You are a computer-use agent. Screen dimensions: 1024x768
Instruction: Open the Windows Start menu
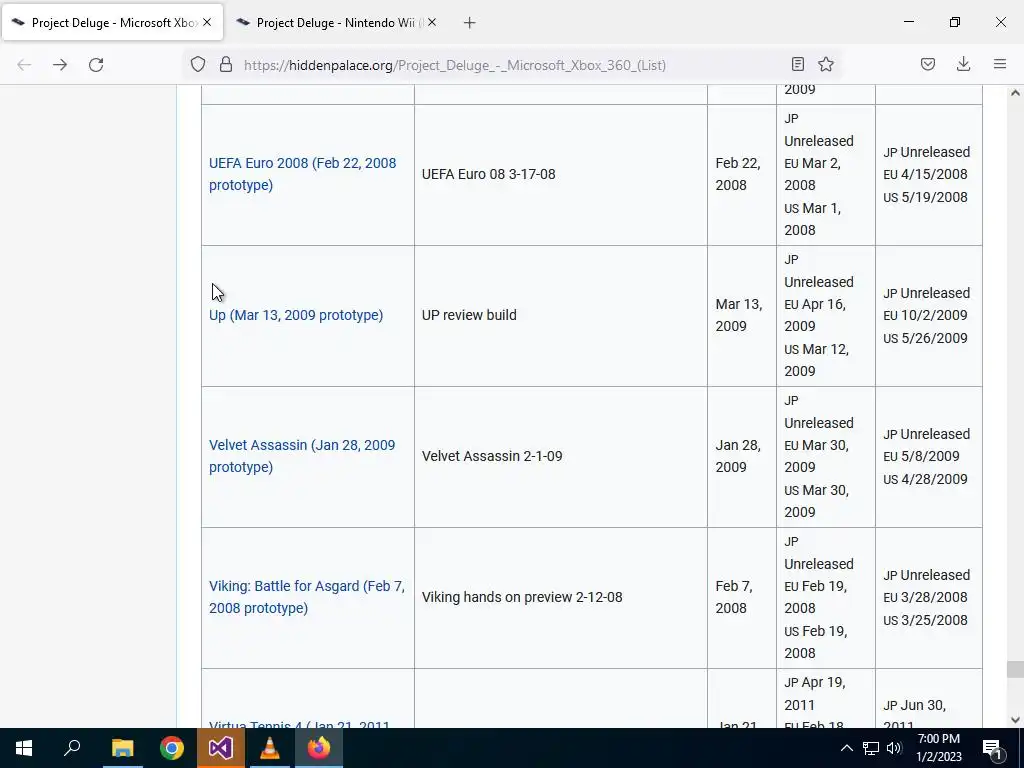24,748
